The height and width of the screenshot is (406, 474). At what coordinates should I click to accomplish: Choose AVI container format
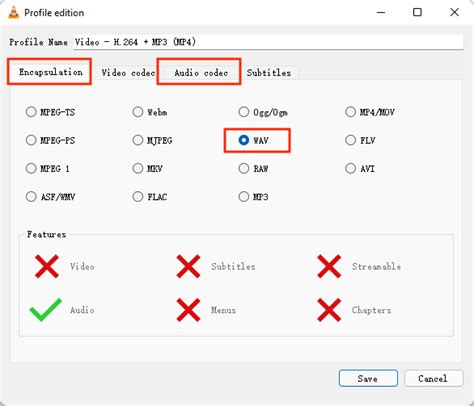350,169
